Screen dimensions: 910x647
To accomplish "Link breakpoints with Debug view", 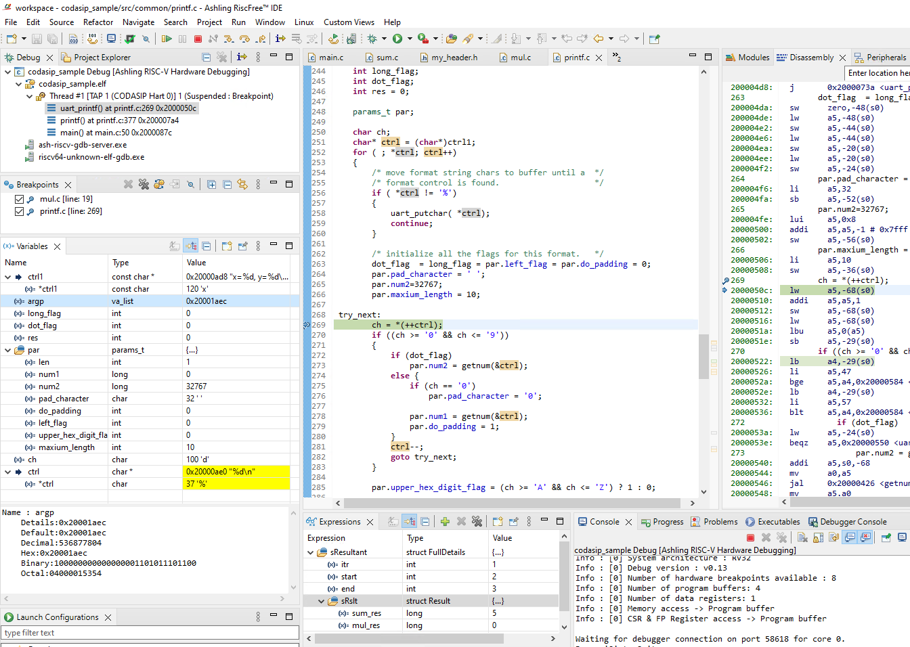I will (243, 185).
